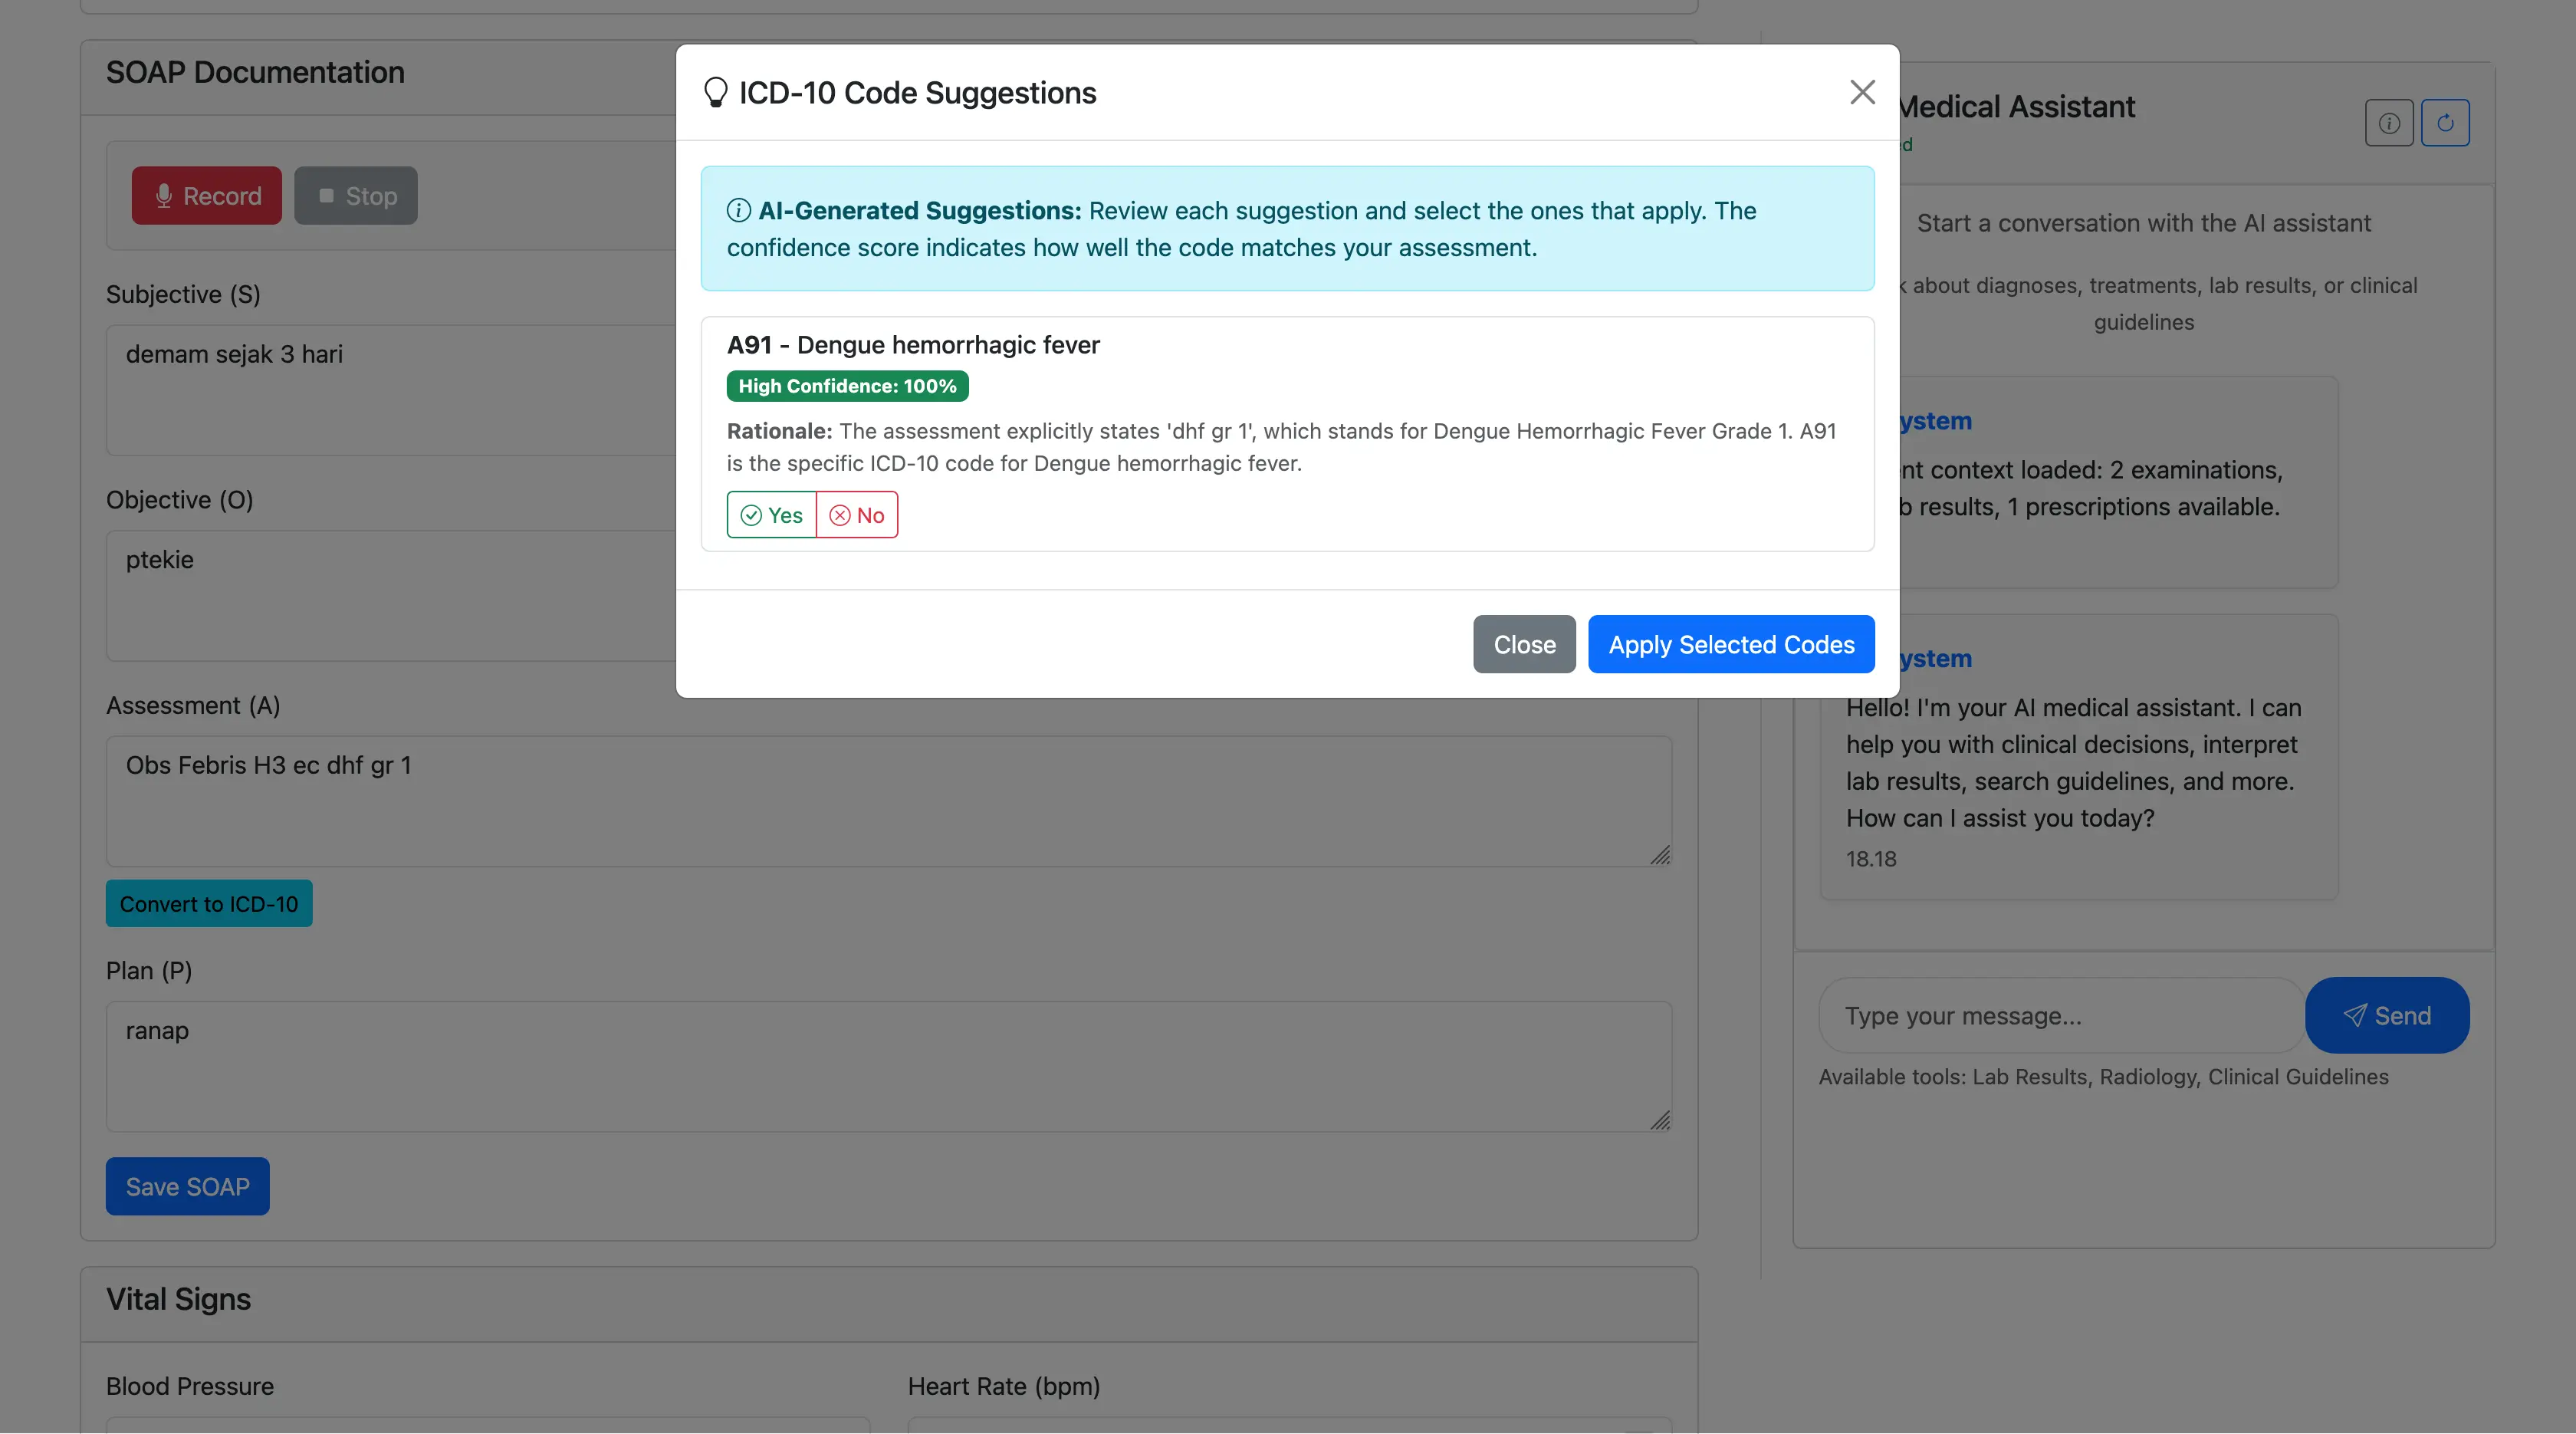This screenshot has width=2576, height=1434.
Task: Reject A91 code with No toggle
Action: click(857, 515)
